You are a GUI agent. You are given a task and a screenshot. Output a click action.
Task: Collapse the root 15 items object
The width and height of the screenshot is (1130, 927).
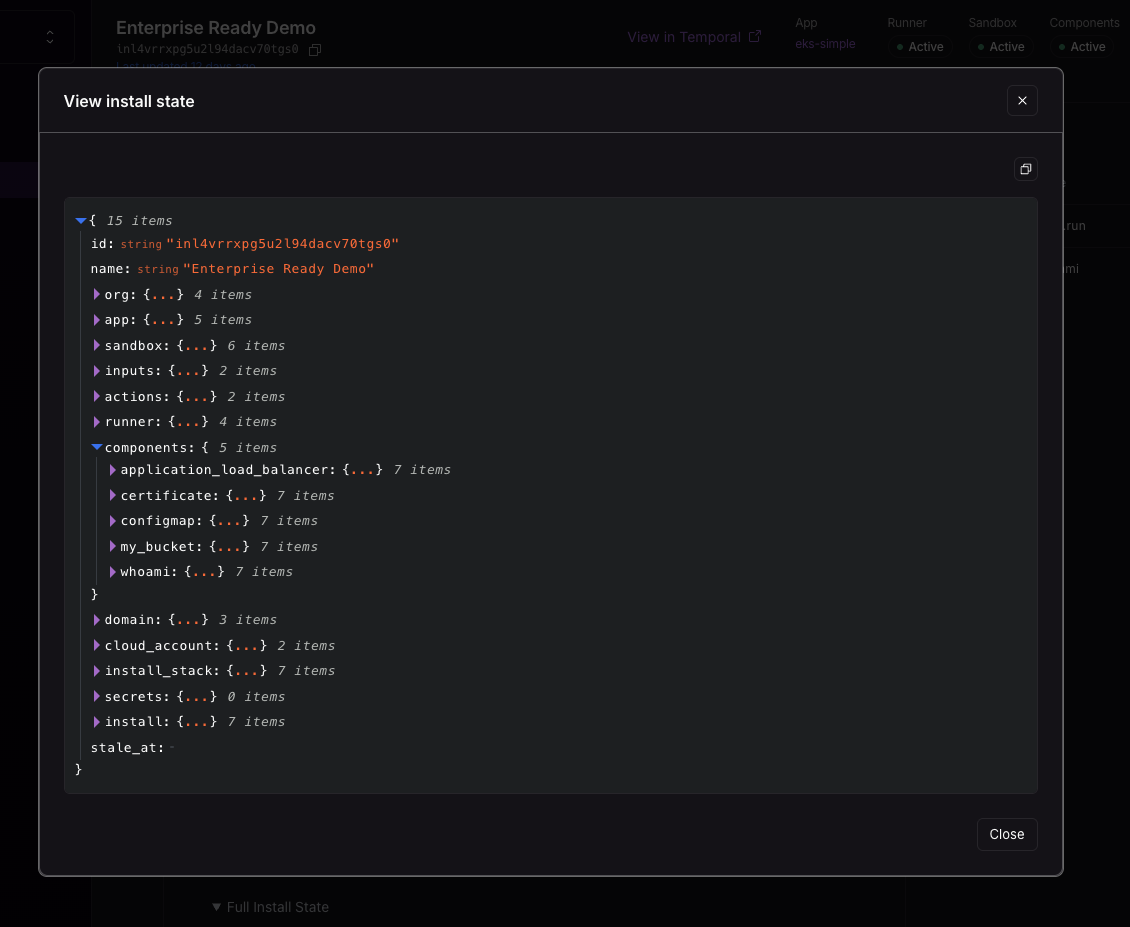tap(81, 221)
